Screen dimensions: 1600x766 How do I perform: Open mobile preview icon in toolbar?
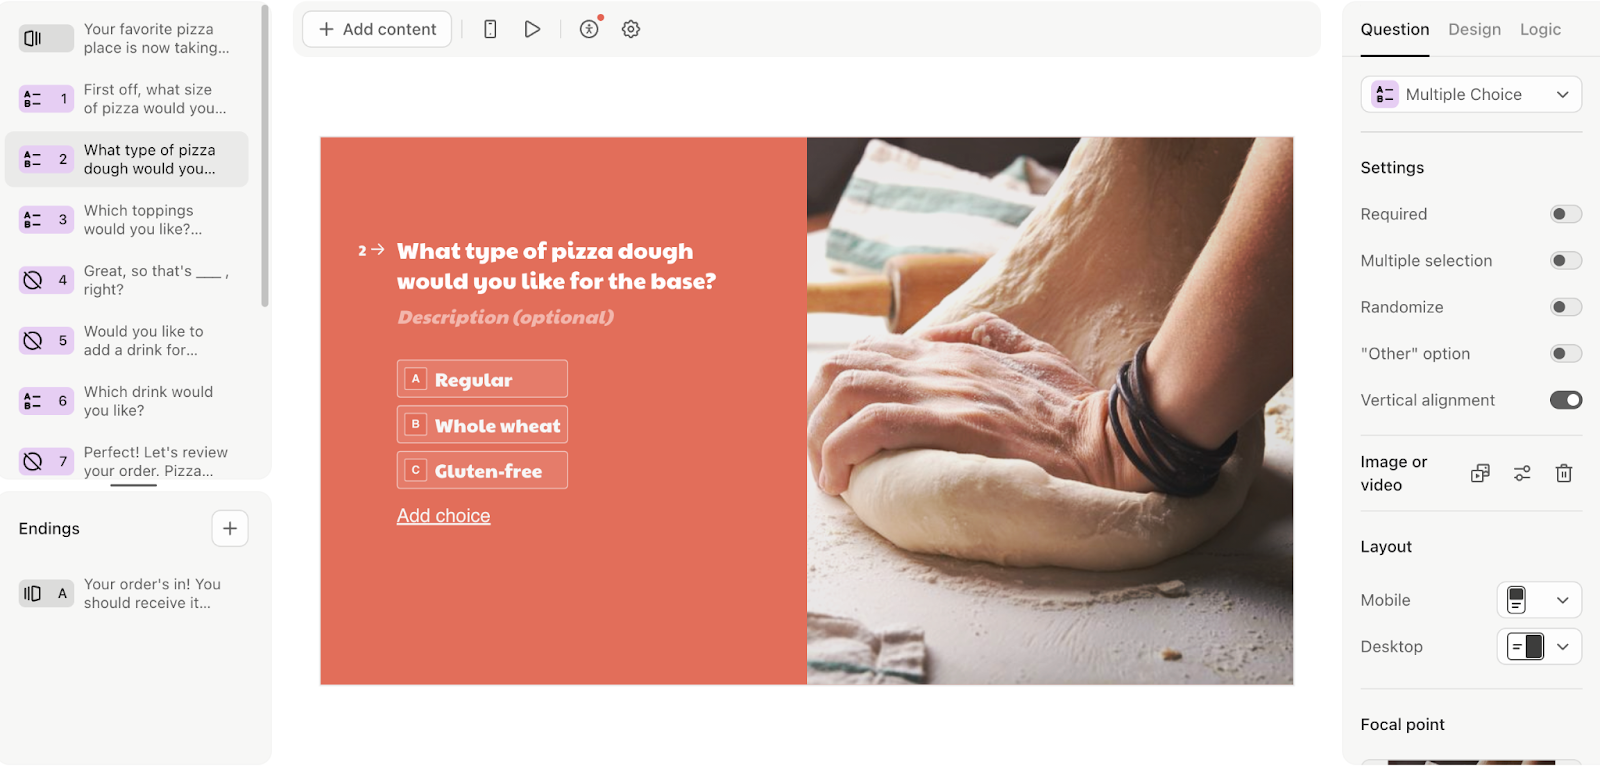coord(490,29)
